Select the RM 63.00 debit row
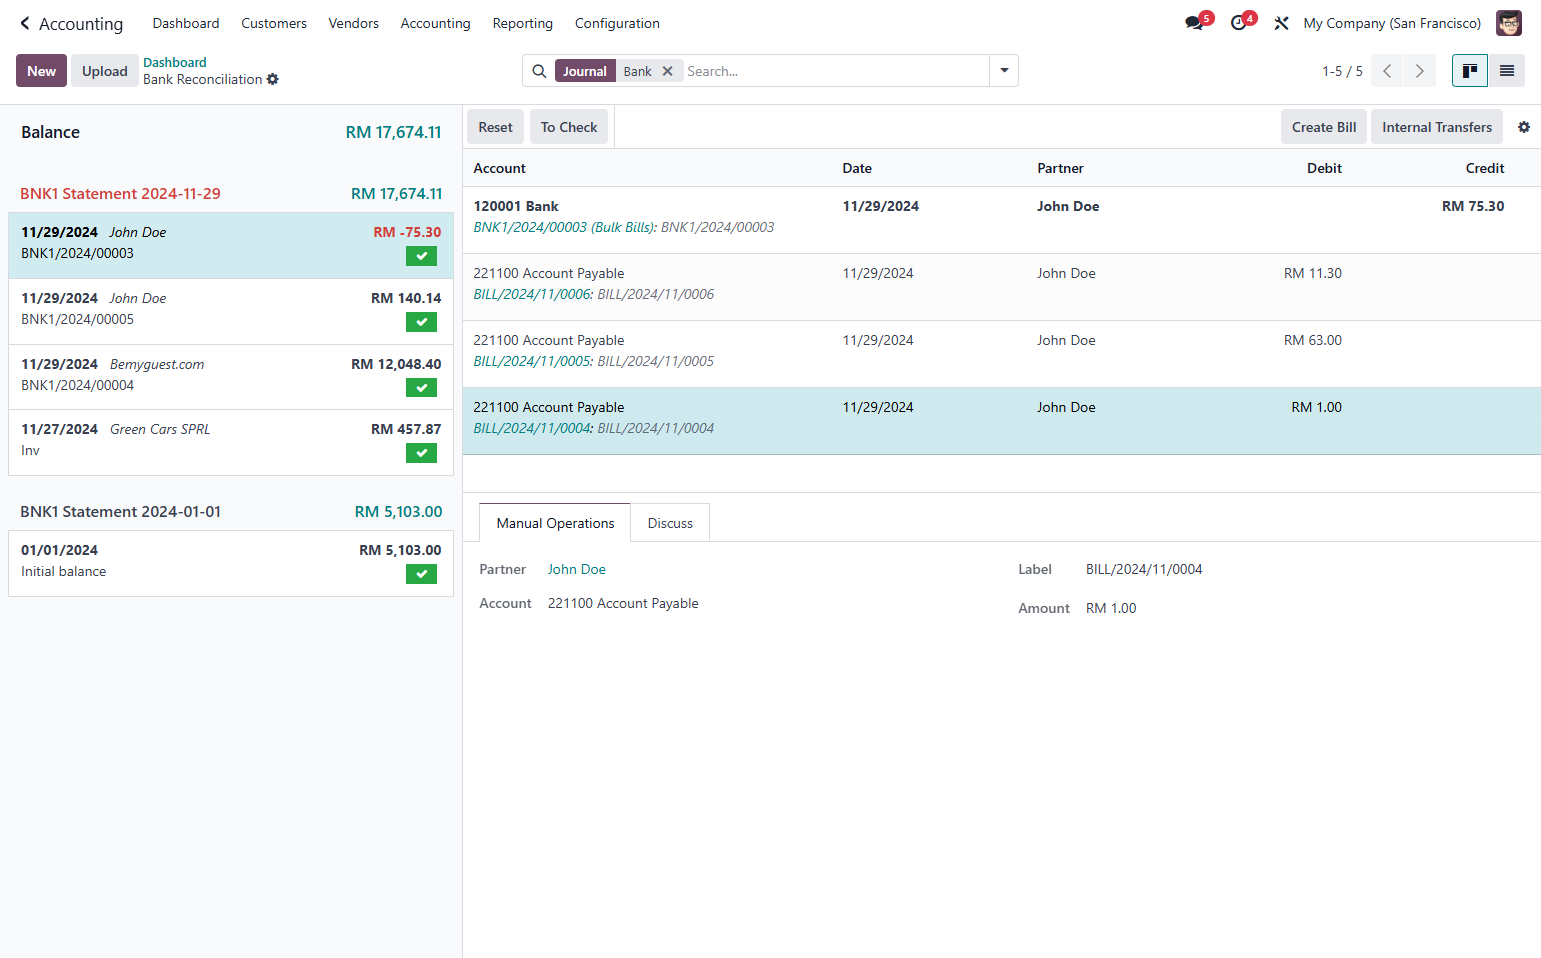This screenshot has width=1541, height=958. tap(1001, 354)
